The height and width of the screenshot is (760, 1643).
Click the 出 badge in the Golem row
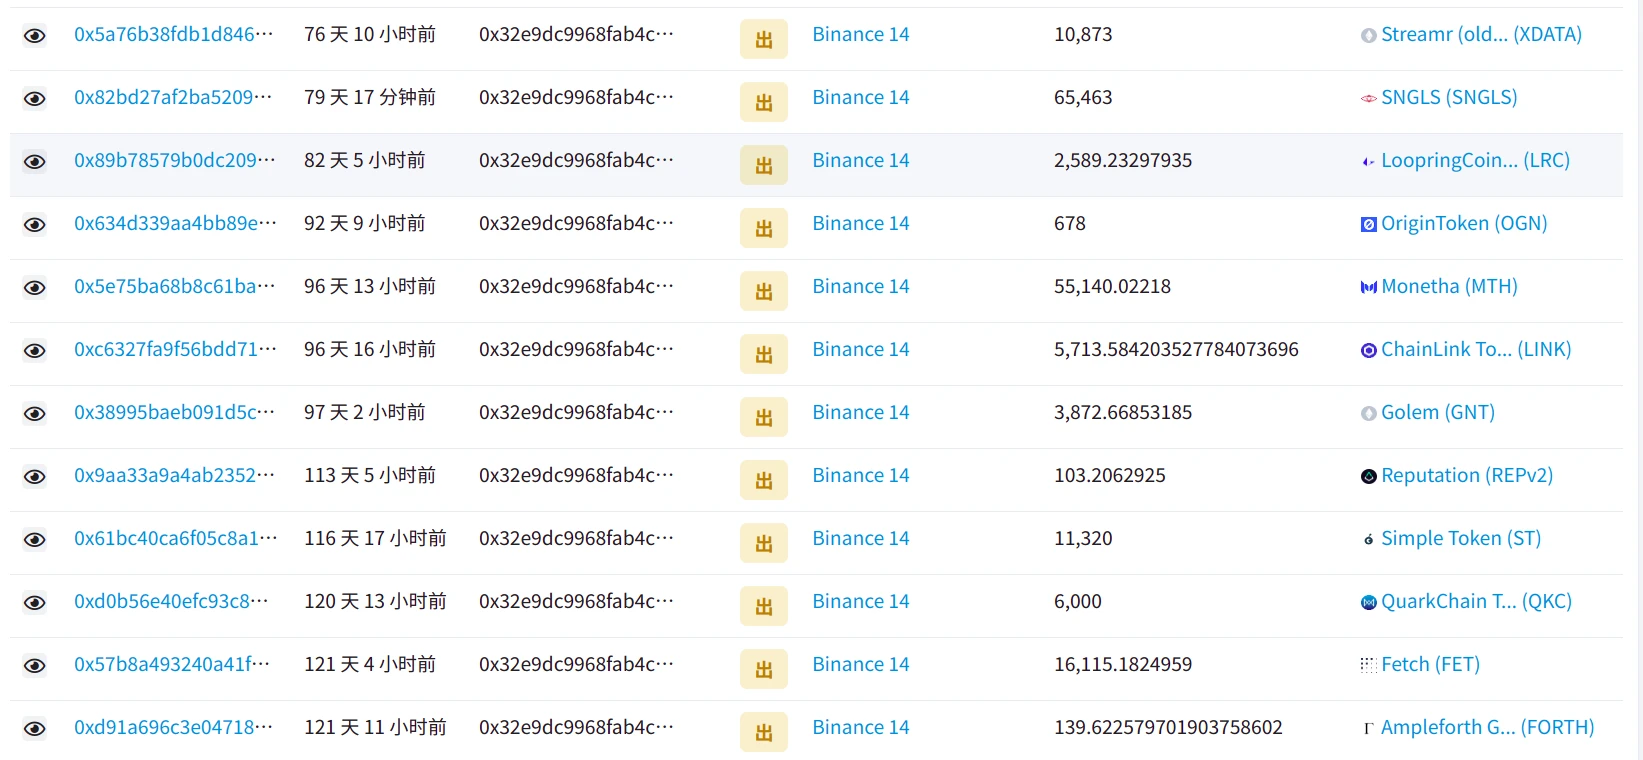tap(763, 417)
